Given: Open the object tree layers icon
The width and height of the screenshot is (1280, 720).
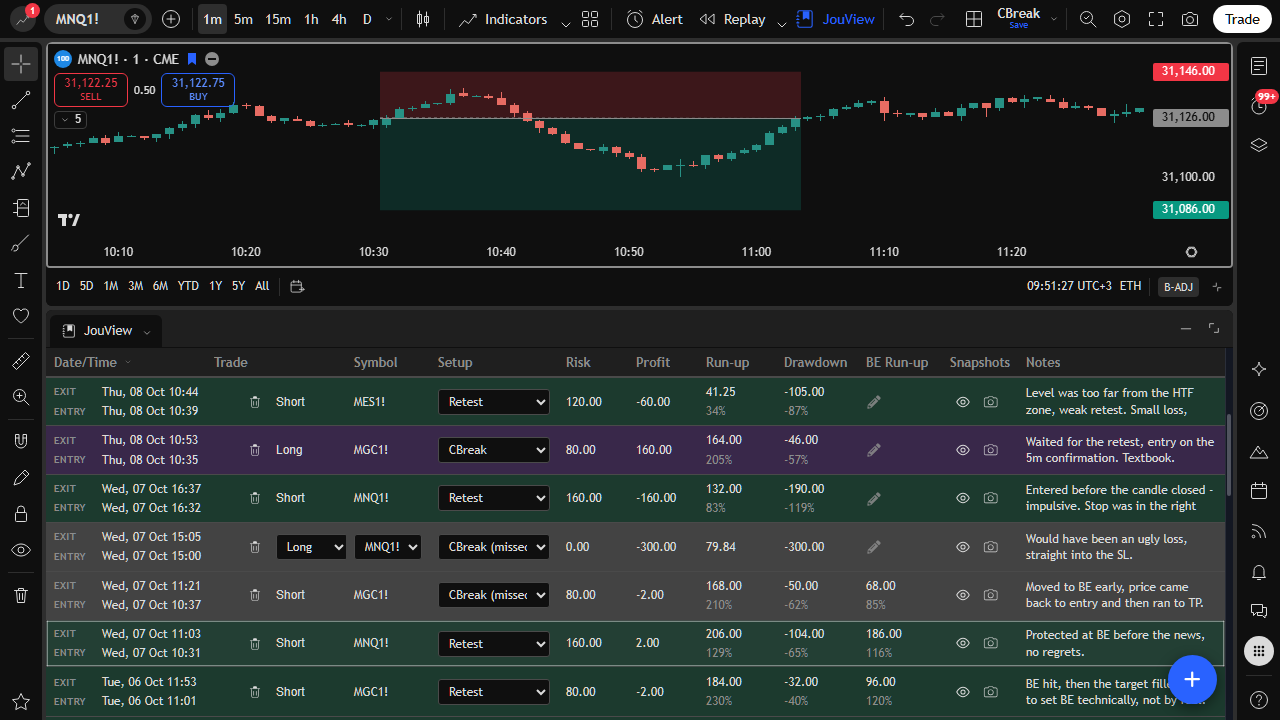Looking at the screenshot, I should tap(1259, 145).
